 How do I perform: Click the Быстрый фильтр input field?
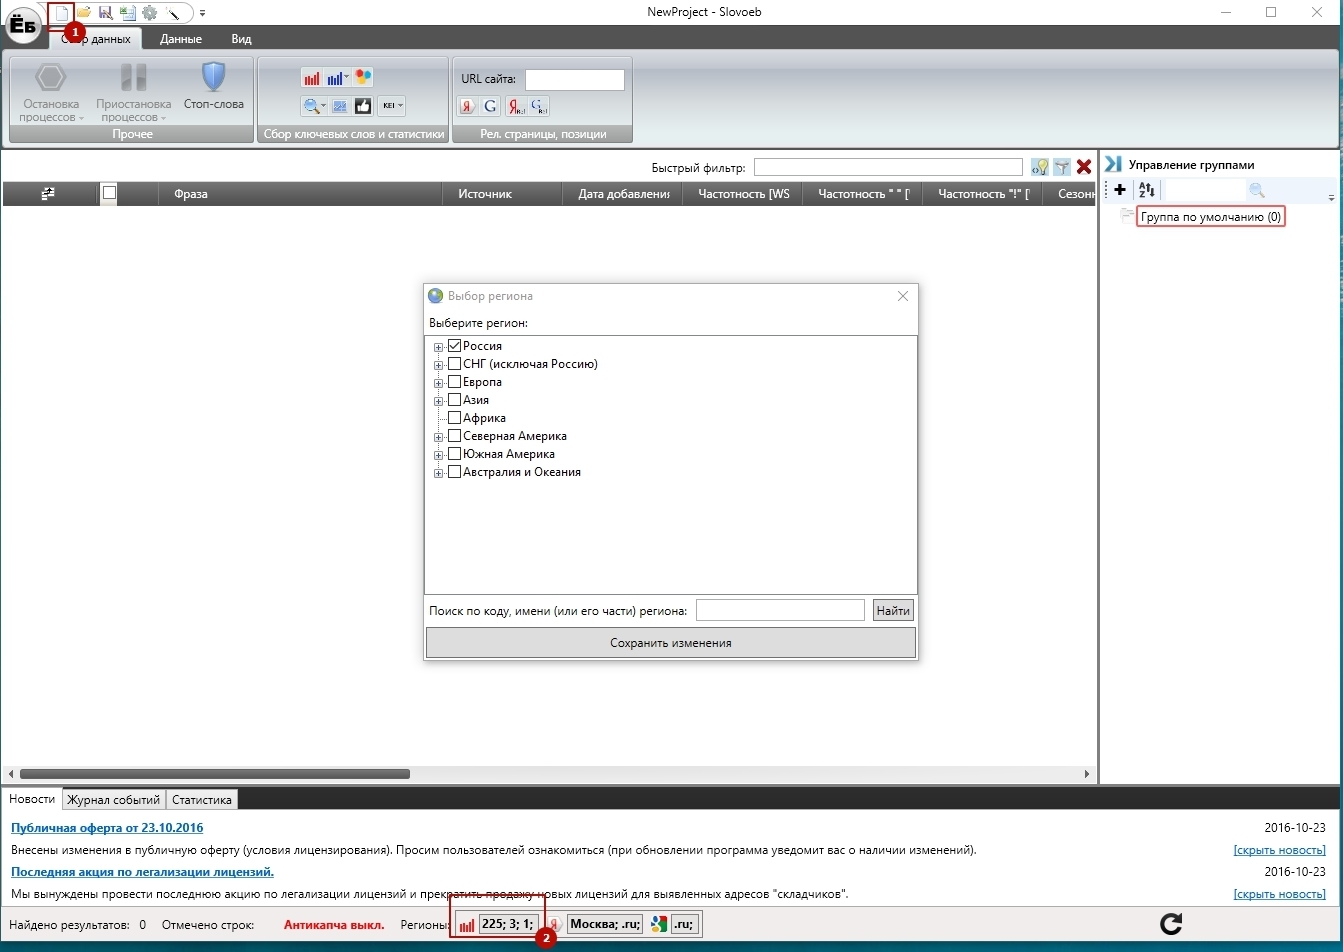point(888,167)
